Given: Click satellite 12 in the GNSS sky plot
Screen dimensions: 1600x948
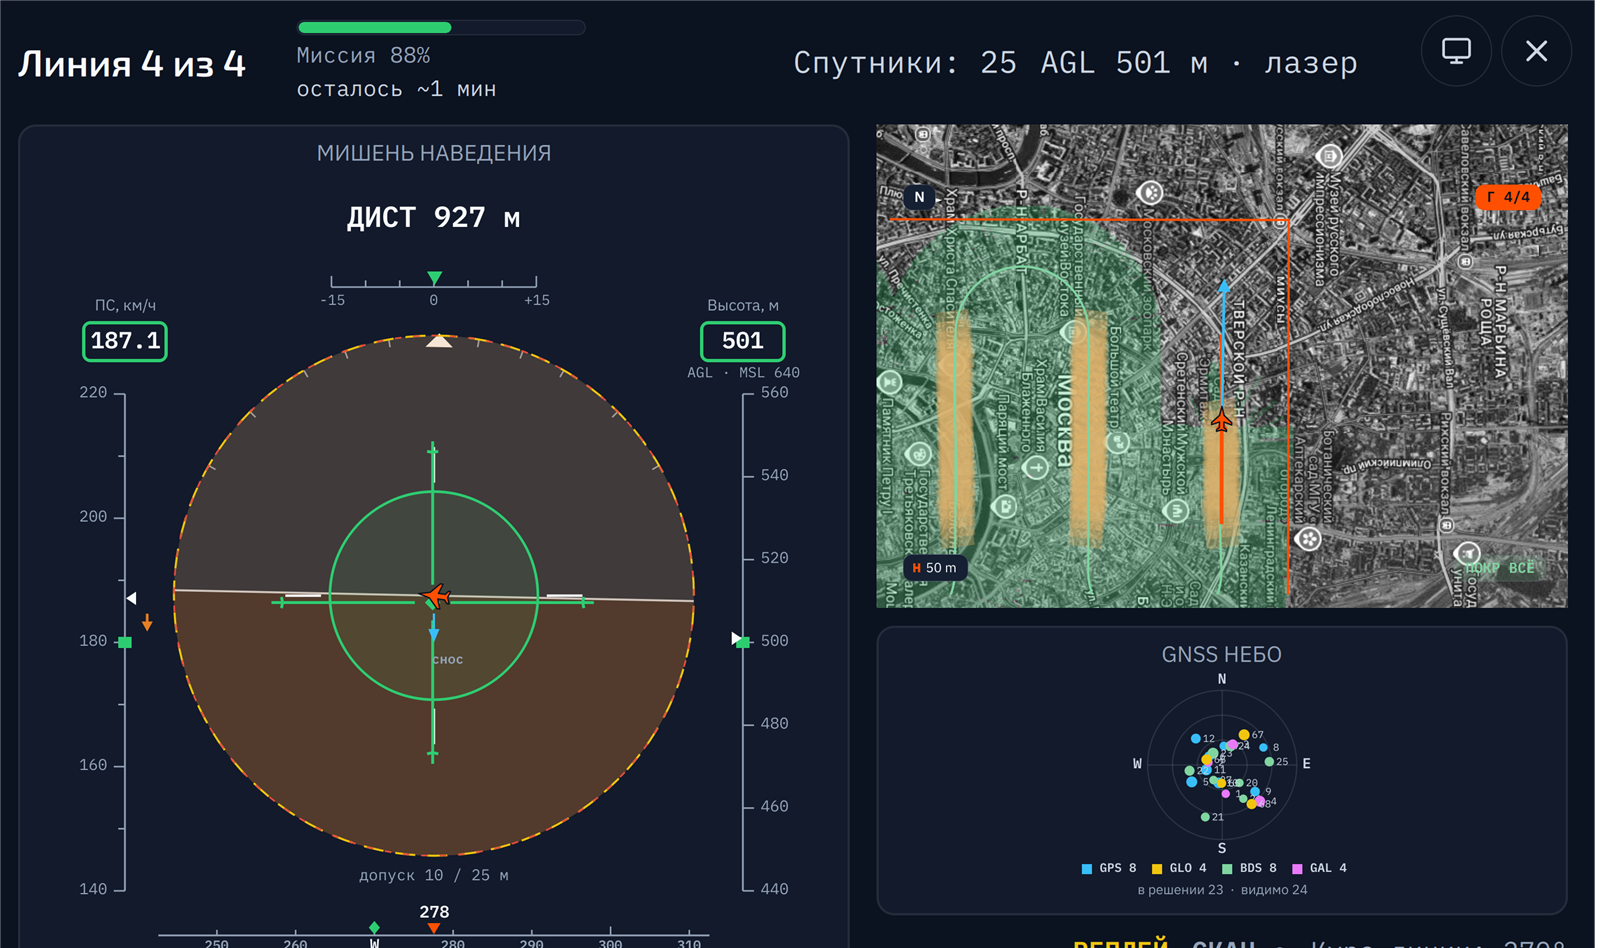Looking at the screenshot, I should click(1196, 739).
